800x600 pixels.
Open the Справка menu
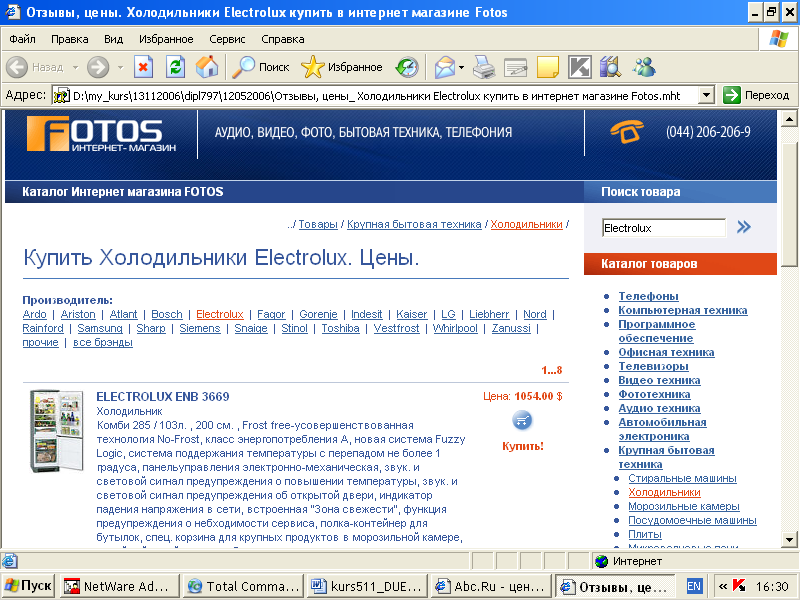(x=283, y=39)
